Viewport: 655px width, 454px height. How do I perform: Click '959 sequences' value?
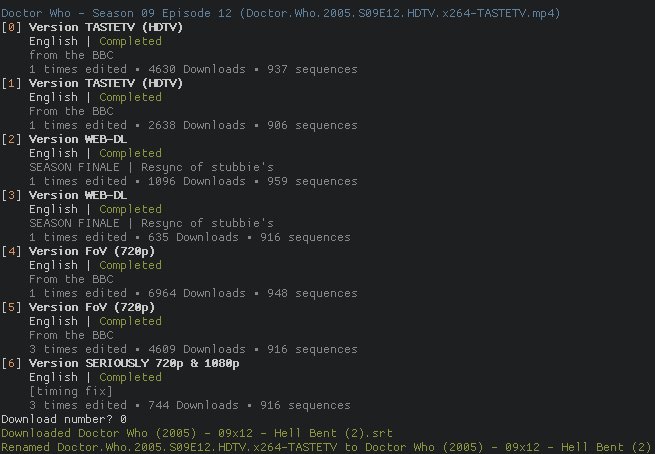pyautogui.click(x=312, y=181)
